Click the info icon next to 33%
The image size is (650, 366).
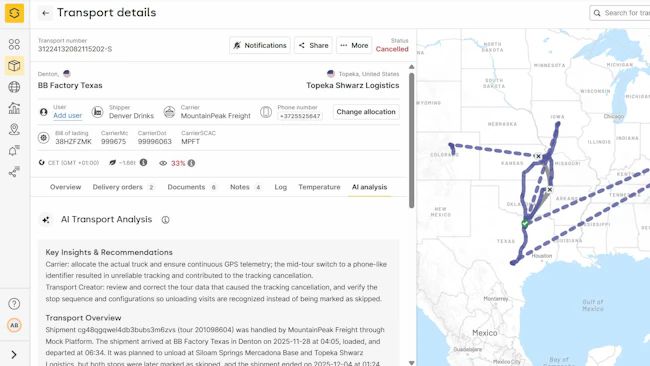191,163
